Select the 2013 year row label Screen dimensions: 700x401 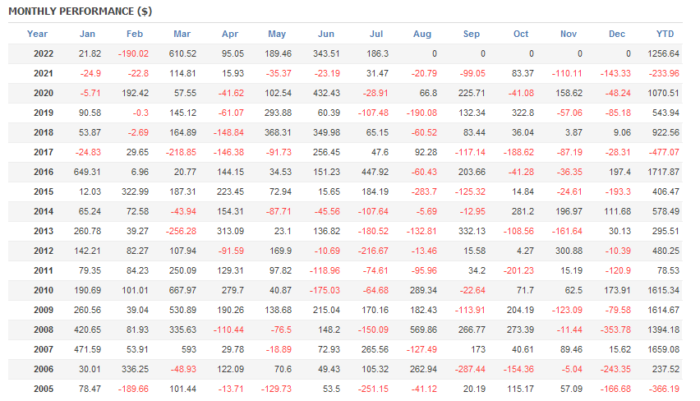point(43,231)
